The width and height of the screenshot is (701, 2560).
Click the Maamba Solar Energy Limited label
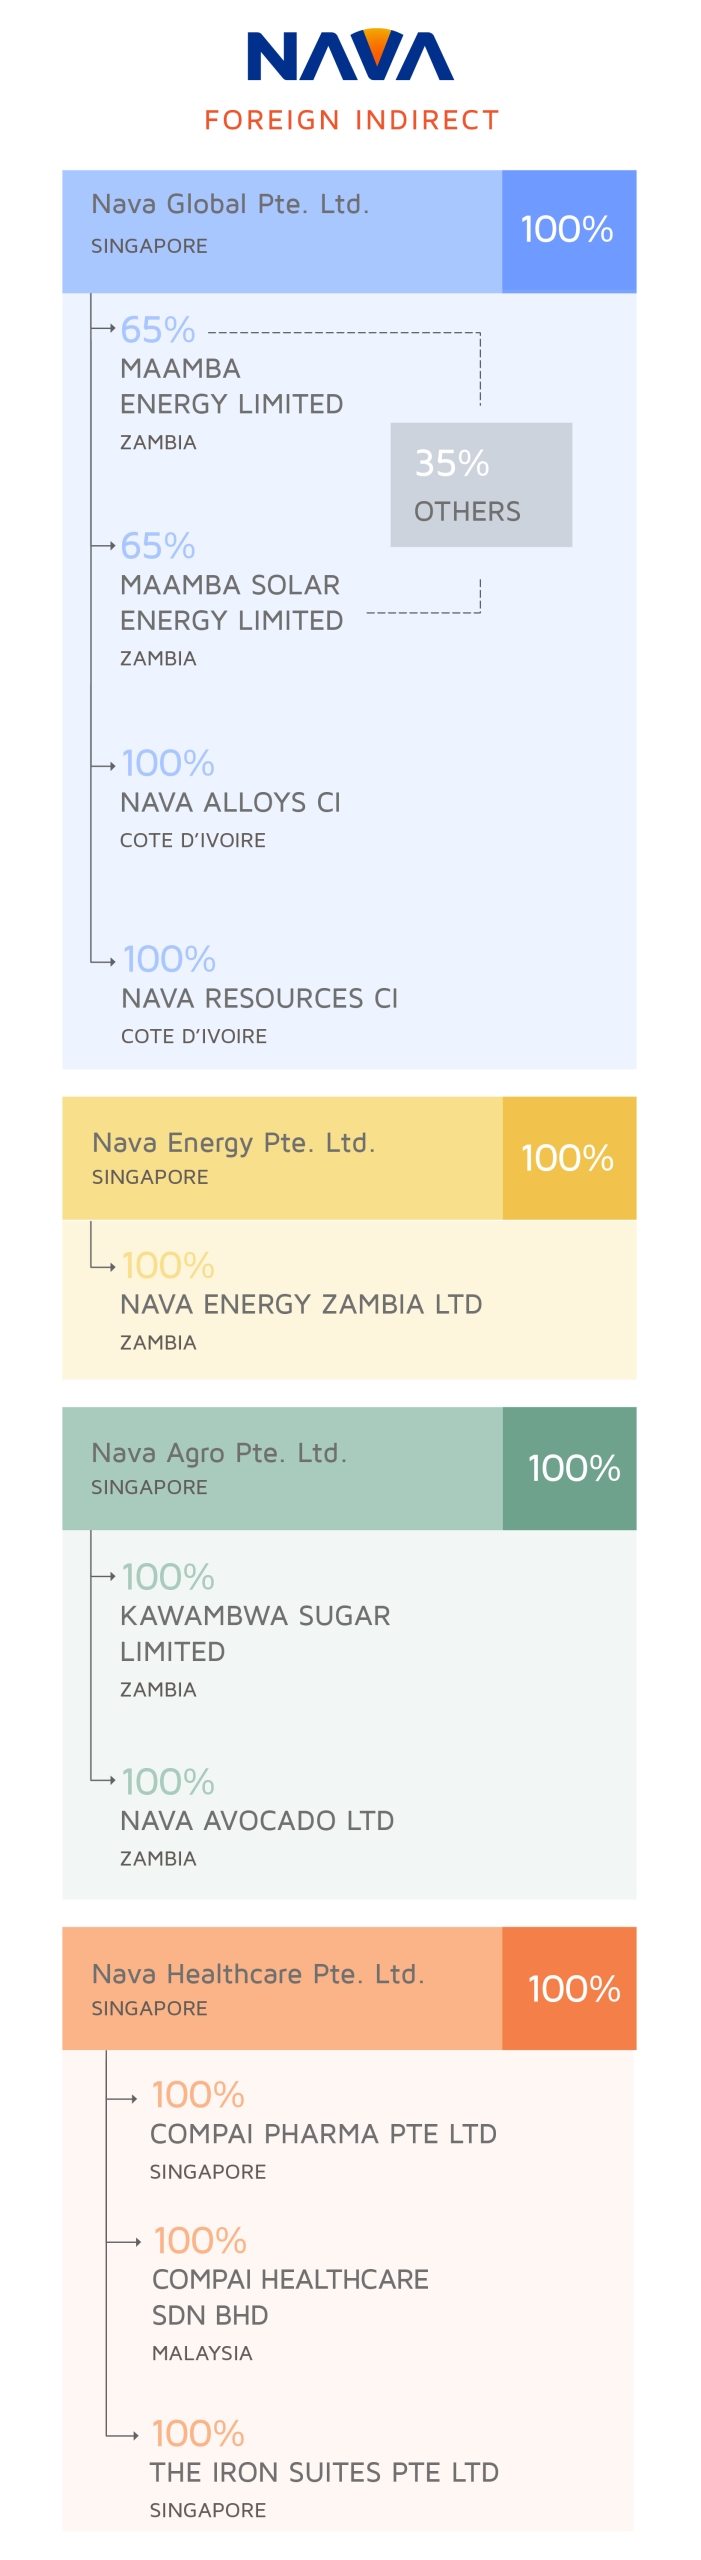point(231,602)
